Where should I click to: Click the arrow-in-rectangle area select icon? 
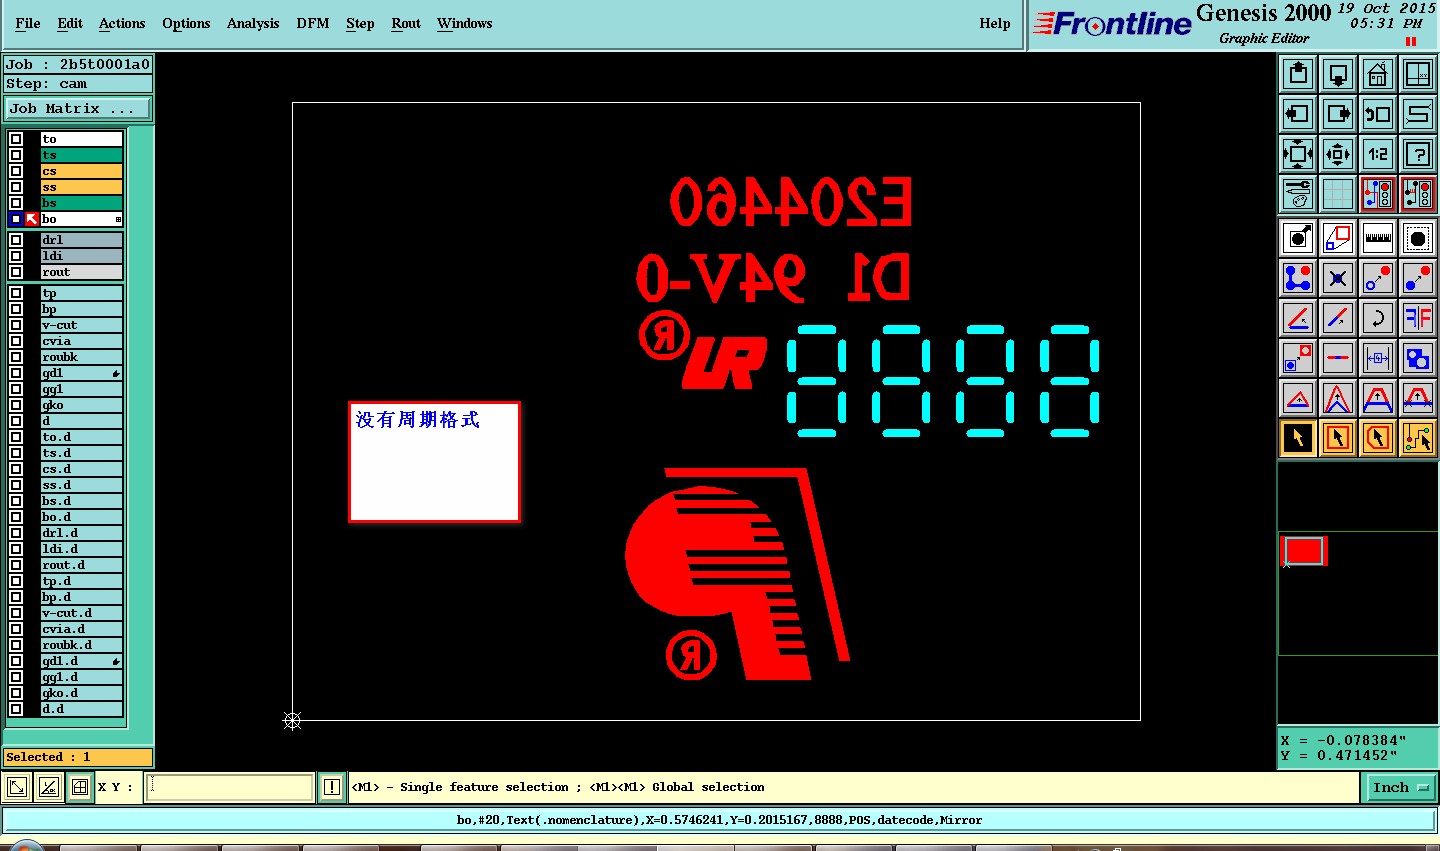coord(1338,438)
